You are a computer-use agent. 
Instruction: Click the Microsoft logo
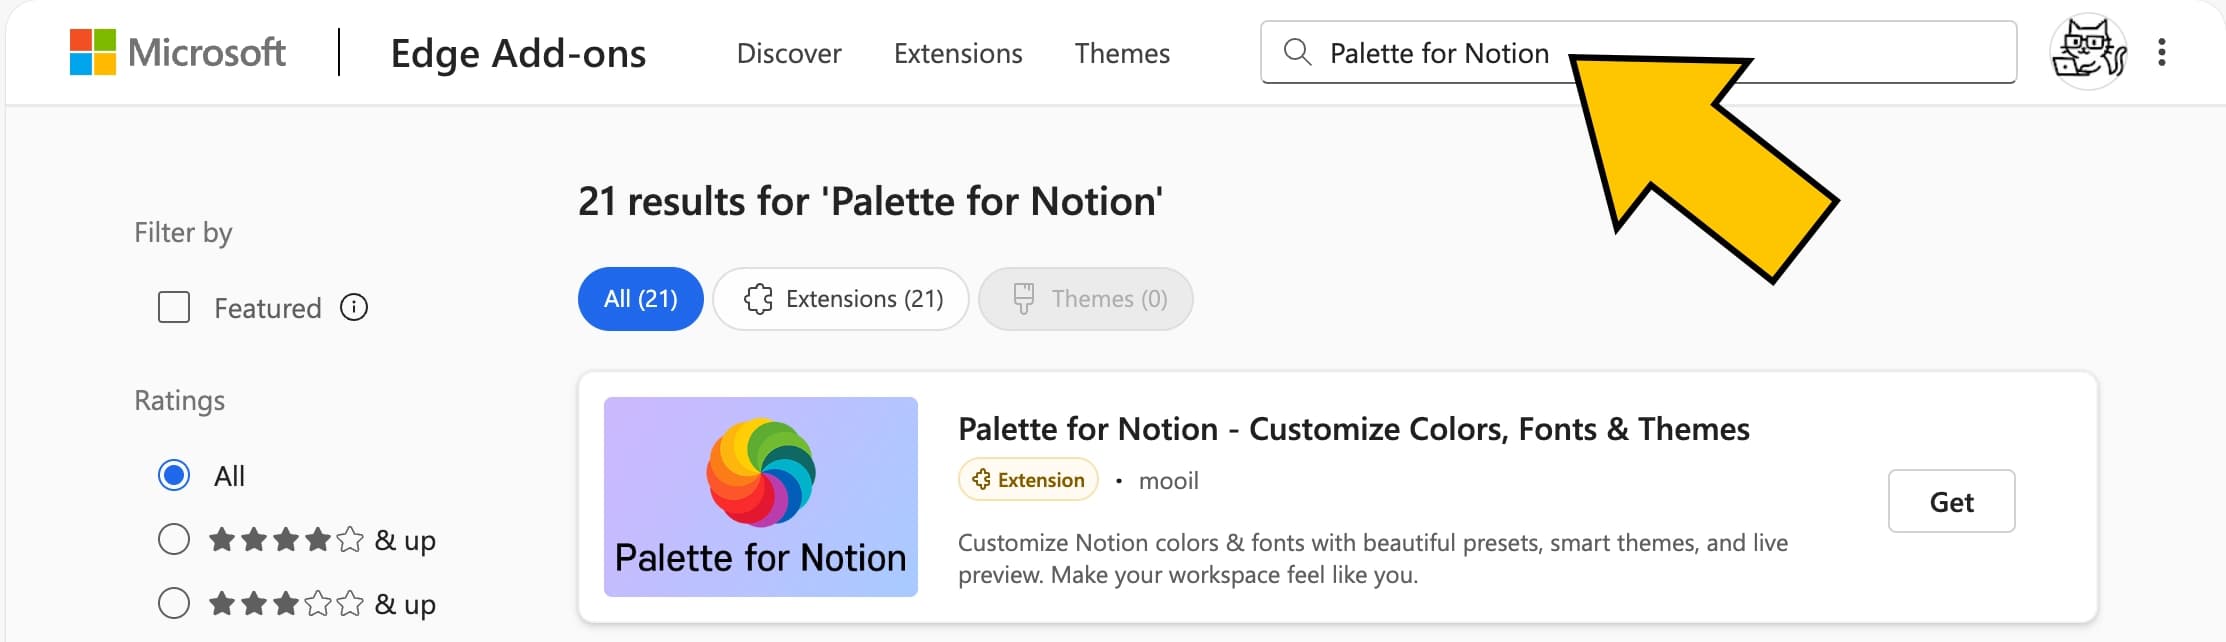[x=178, y=52]
